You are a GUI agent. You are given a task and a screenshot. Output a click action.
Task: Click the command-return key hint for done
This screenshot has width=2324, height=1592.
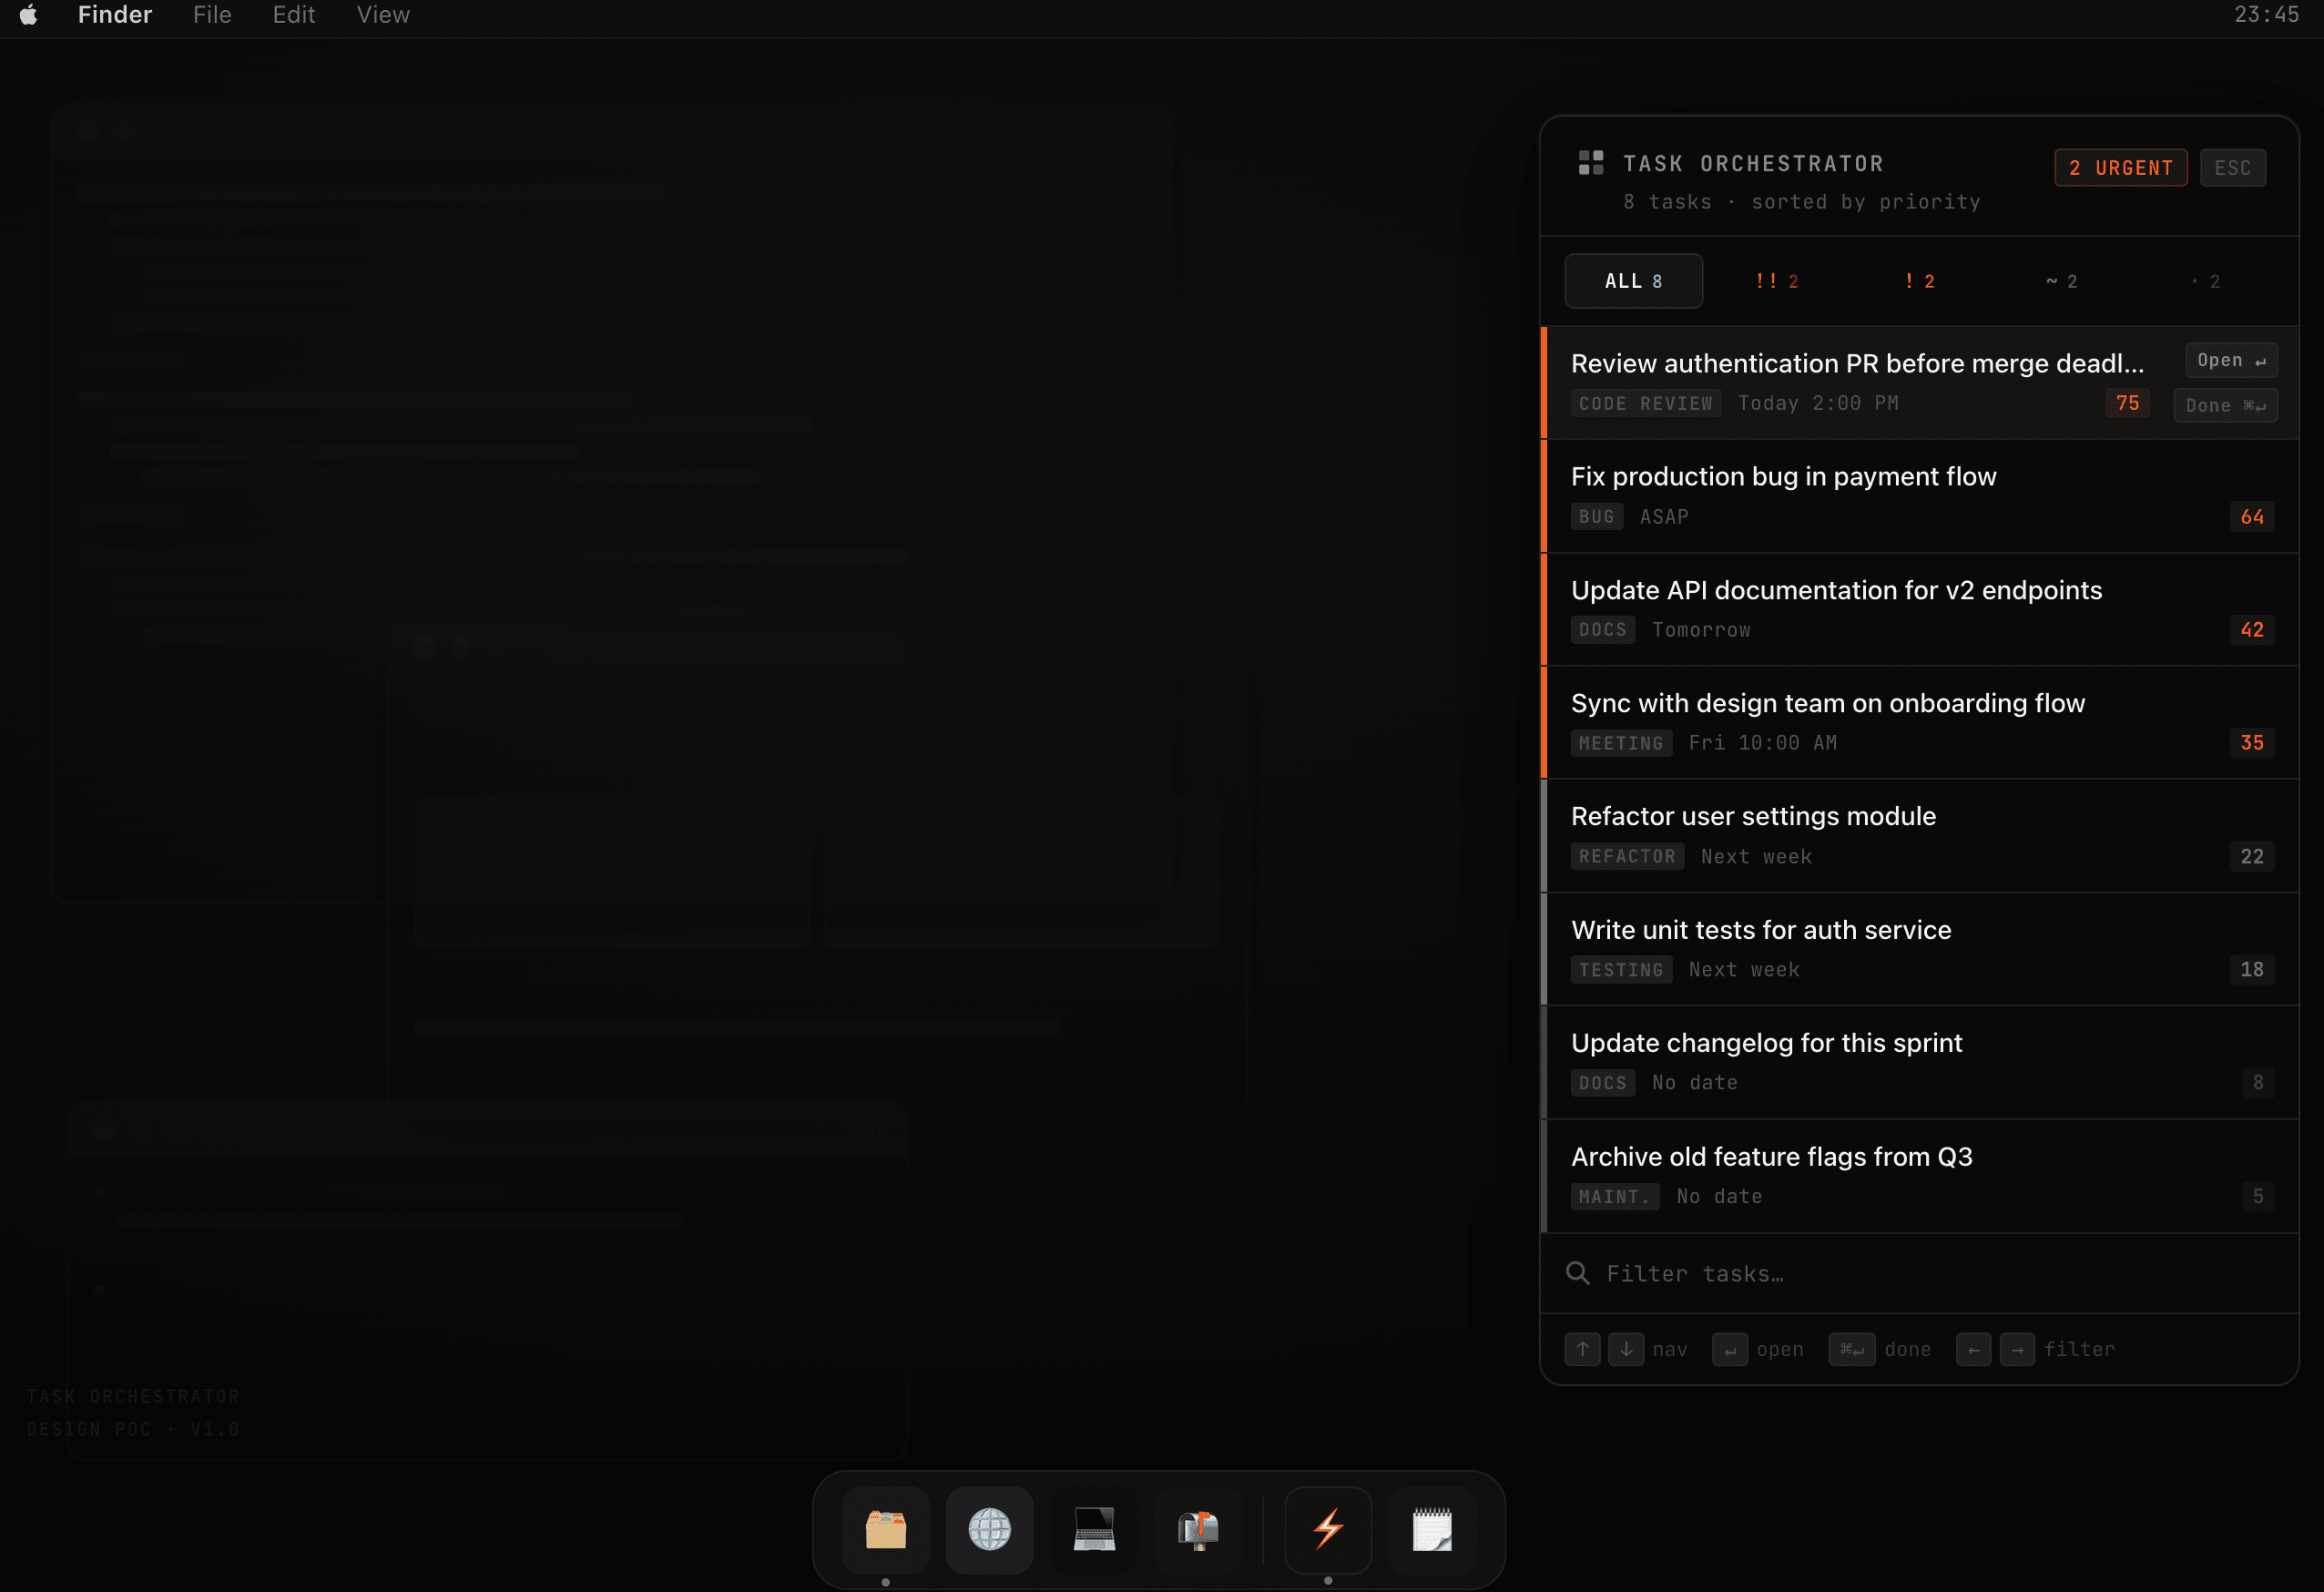coord(1852,1349)
